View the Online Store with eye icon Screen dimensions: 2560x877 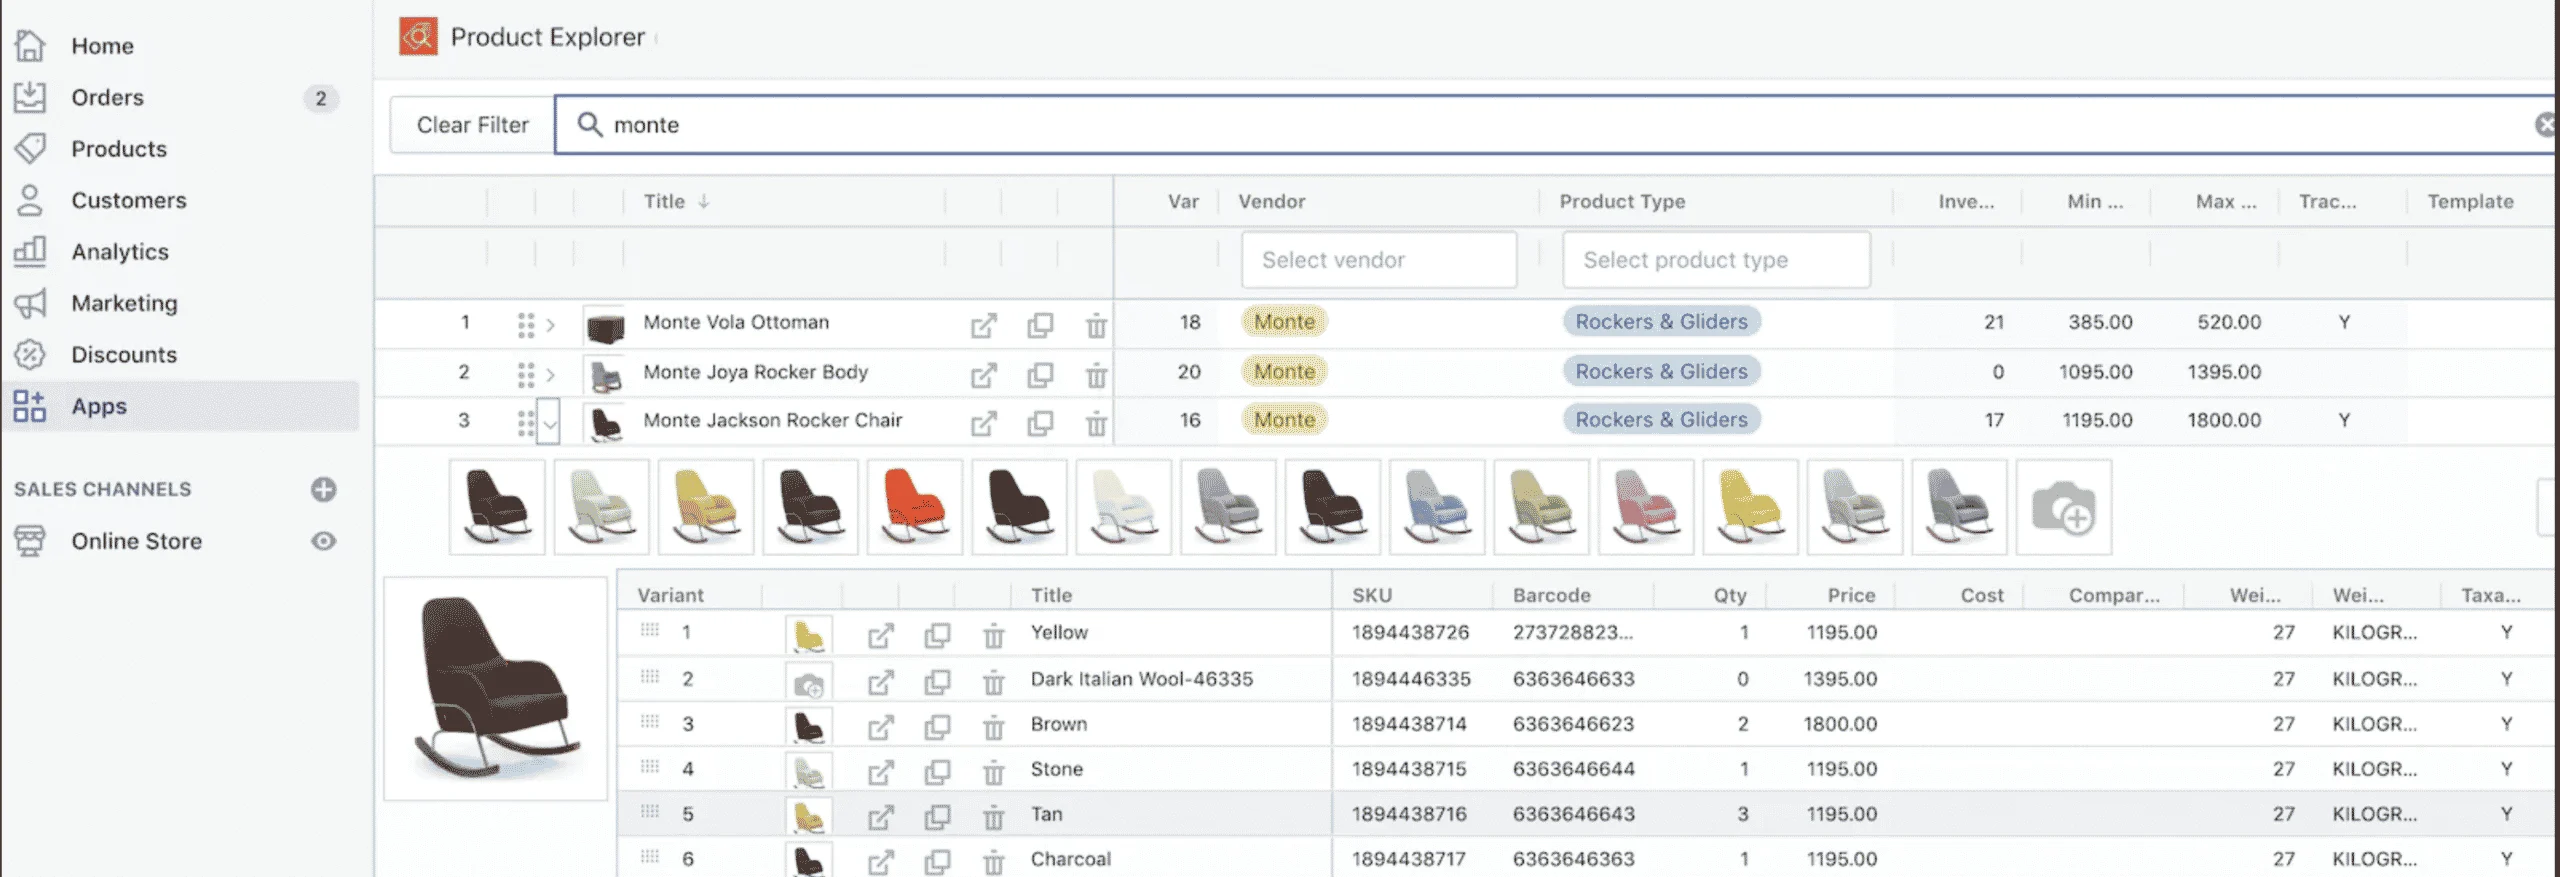click(x=323, y=541)
